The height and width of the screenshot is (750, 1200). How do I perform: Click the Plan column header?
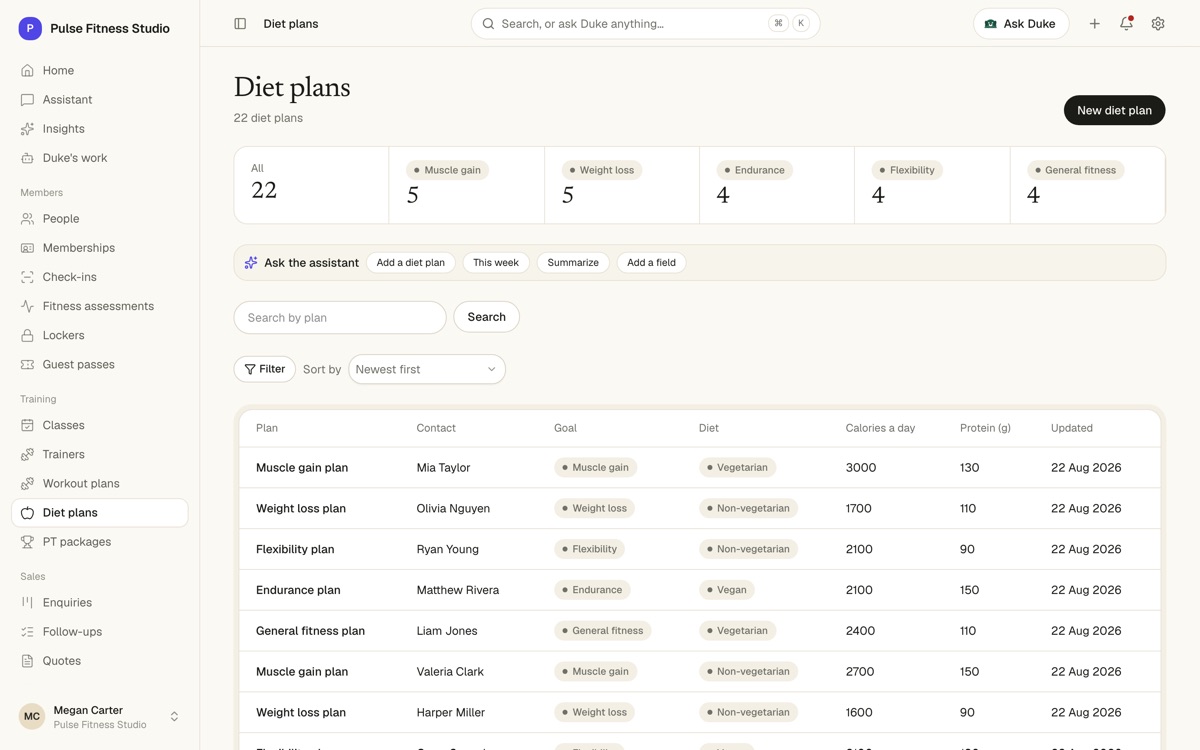click(267, 428)
